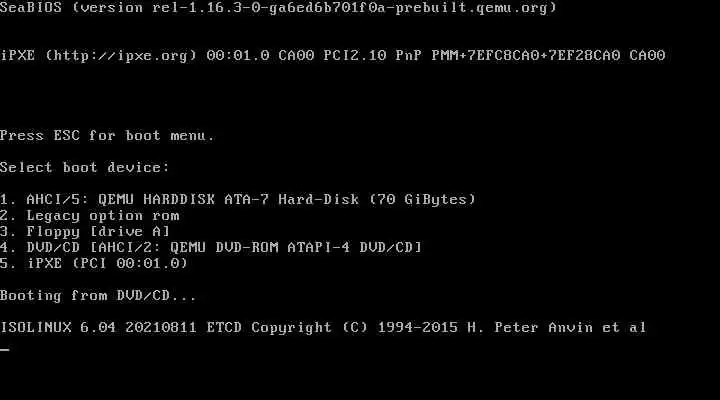Click the 'H. Peter Anvin et al' text
This screenshot has height=400, width=720.
557,327
